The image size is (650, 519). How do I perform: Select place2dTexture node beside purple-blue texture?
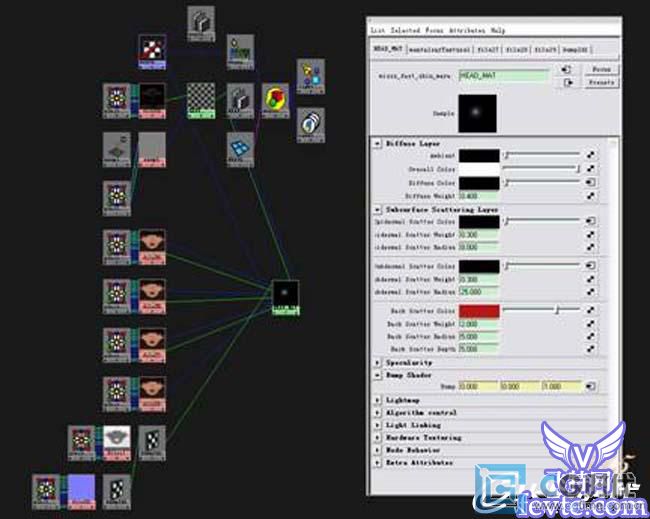coord(46,492)
